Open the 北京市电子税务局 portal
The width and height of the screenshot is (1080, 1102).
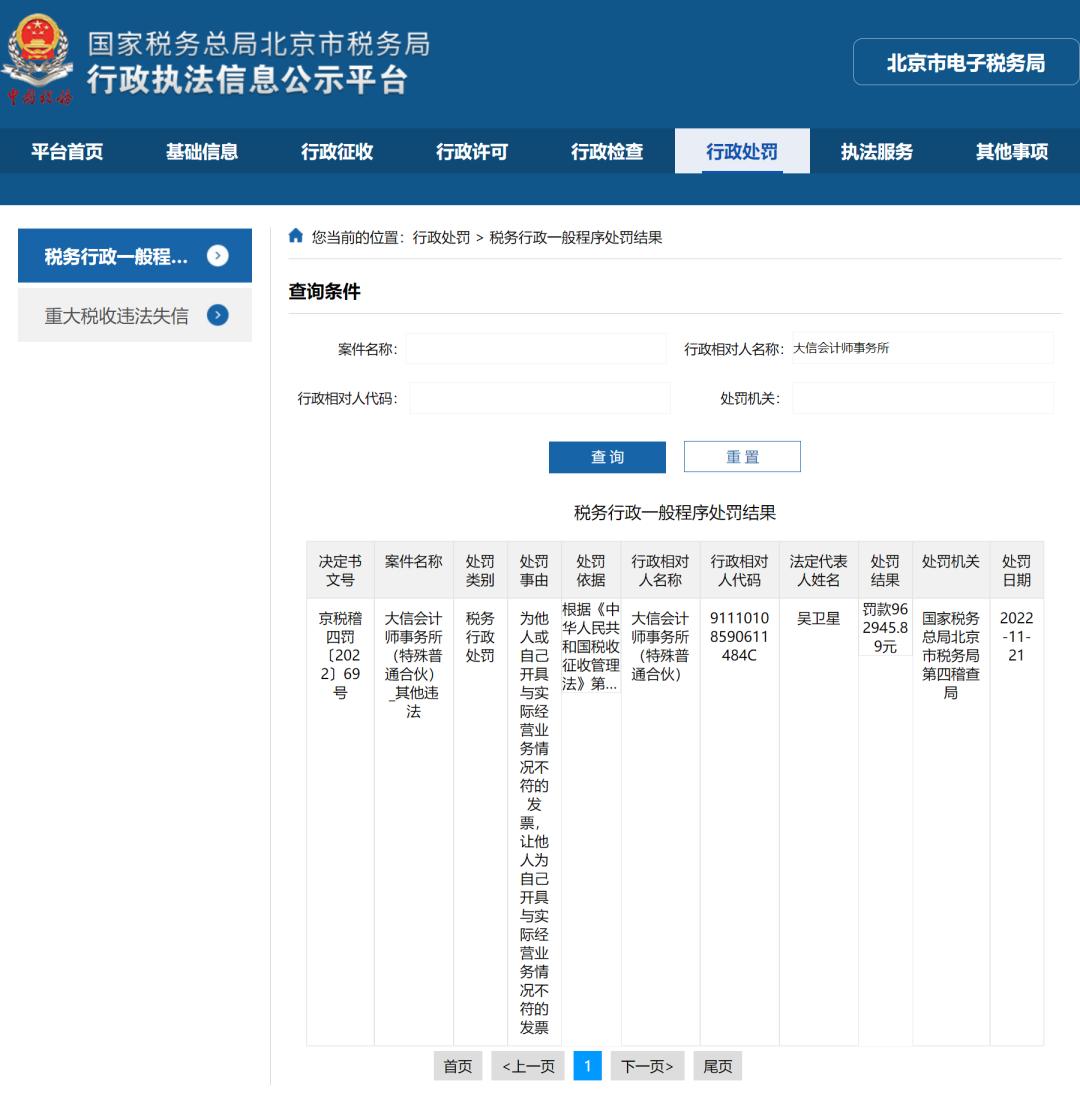(x=963, y=62)
